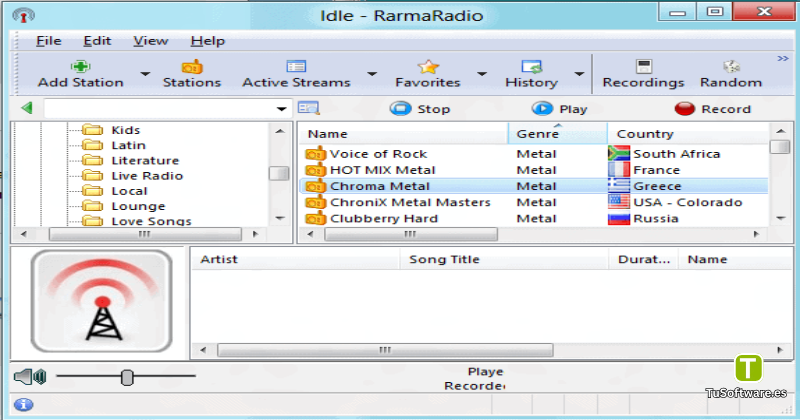The height and width of the screenshot is (420, 800).
Task: Sort stations by the Genre column header
Action: coord(558,134)
